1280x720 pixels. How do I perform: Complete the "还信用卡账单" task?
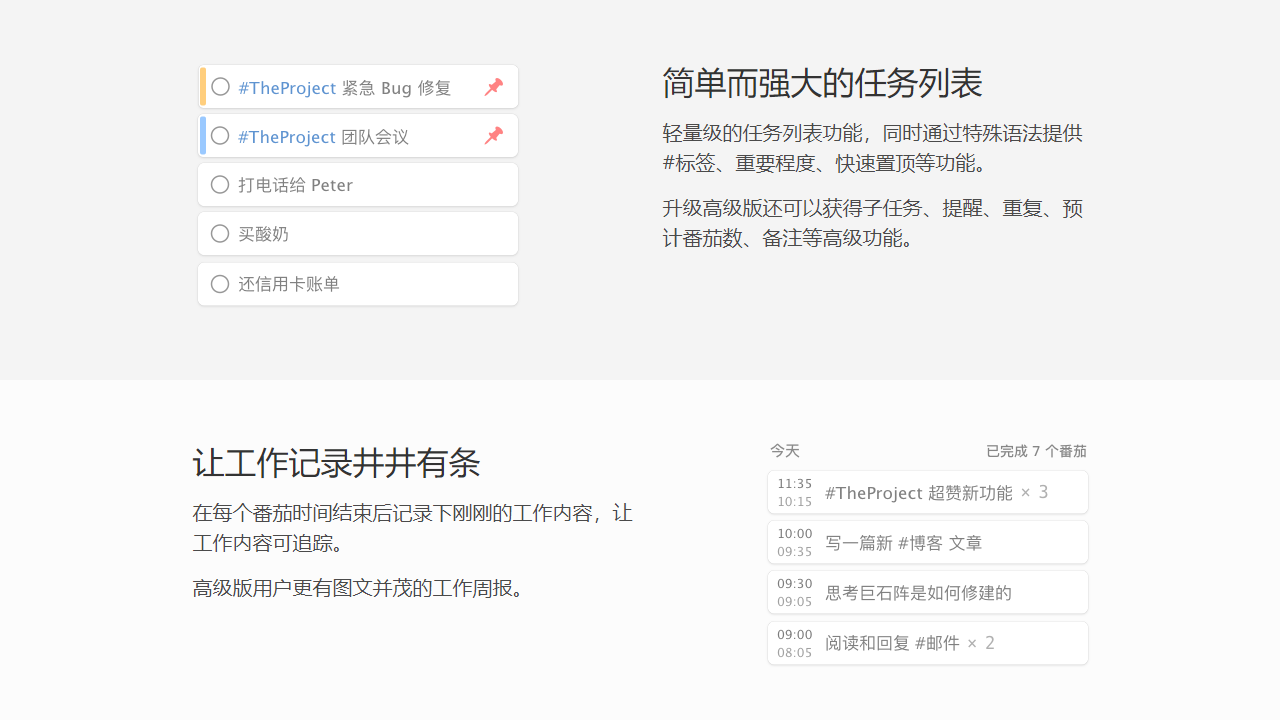(x=219, y=283)
